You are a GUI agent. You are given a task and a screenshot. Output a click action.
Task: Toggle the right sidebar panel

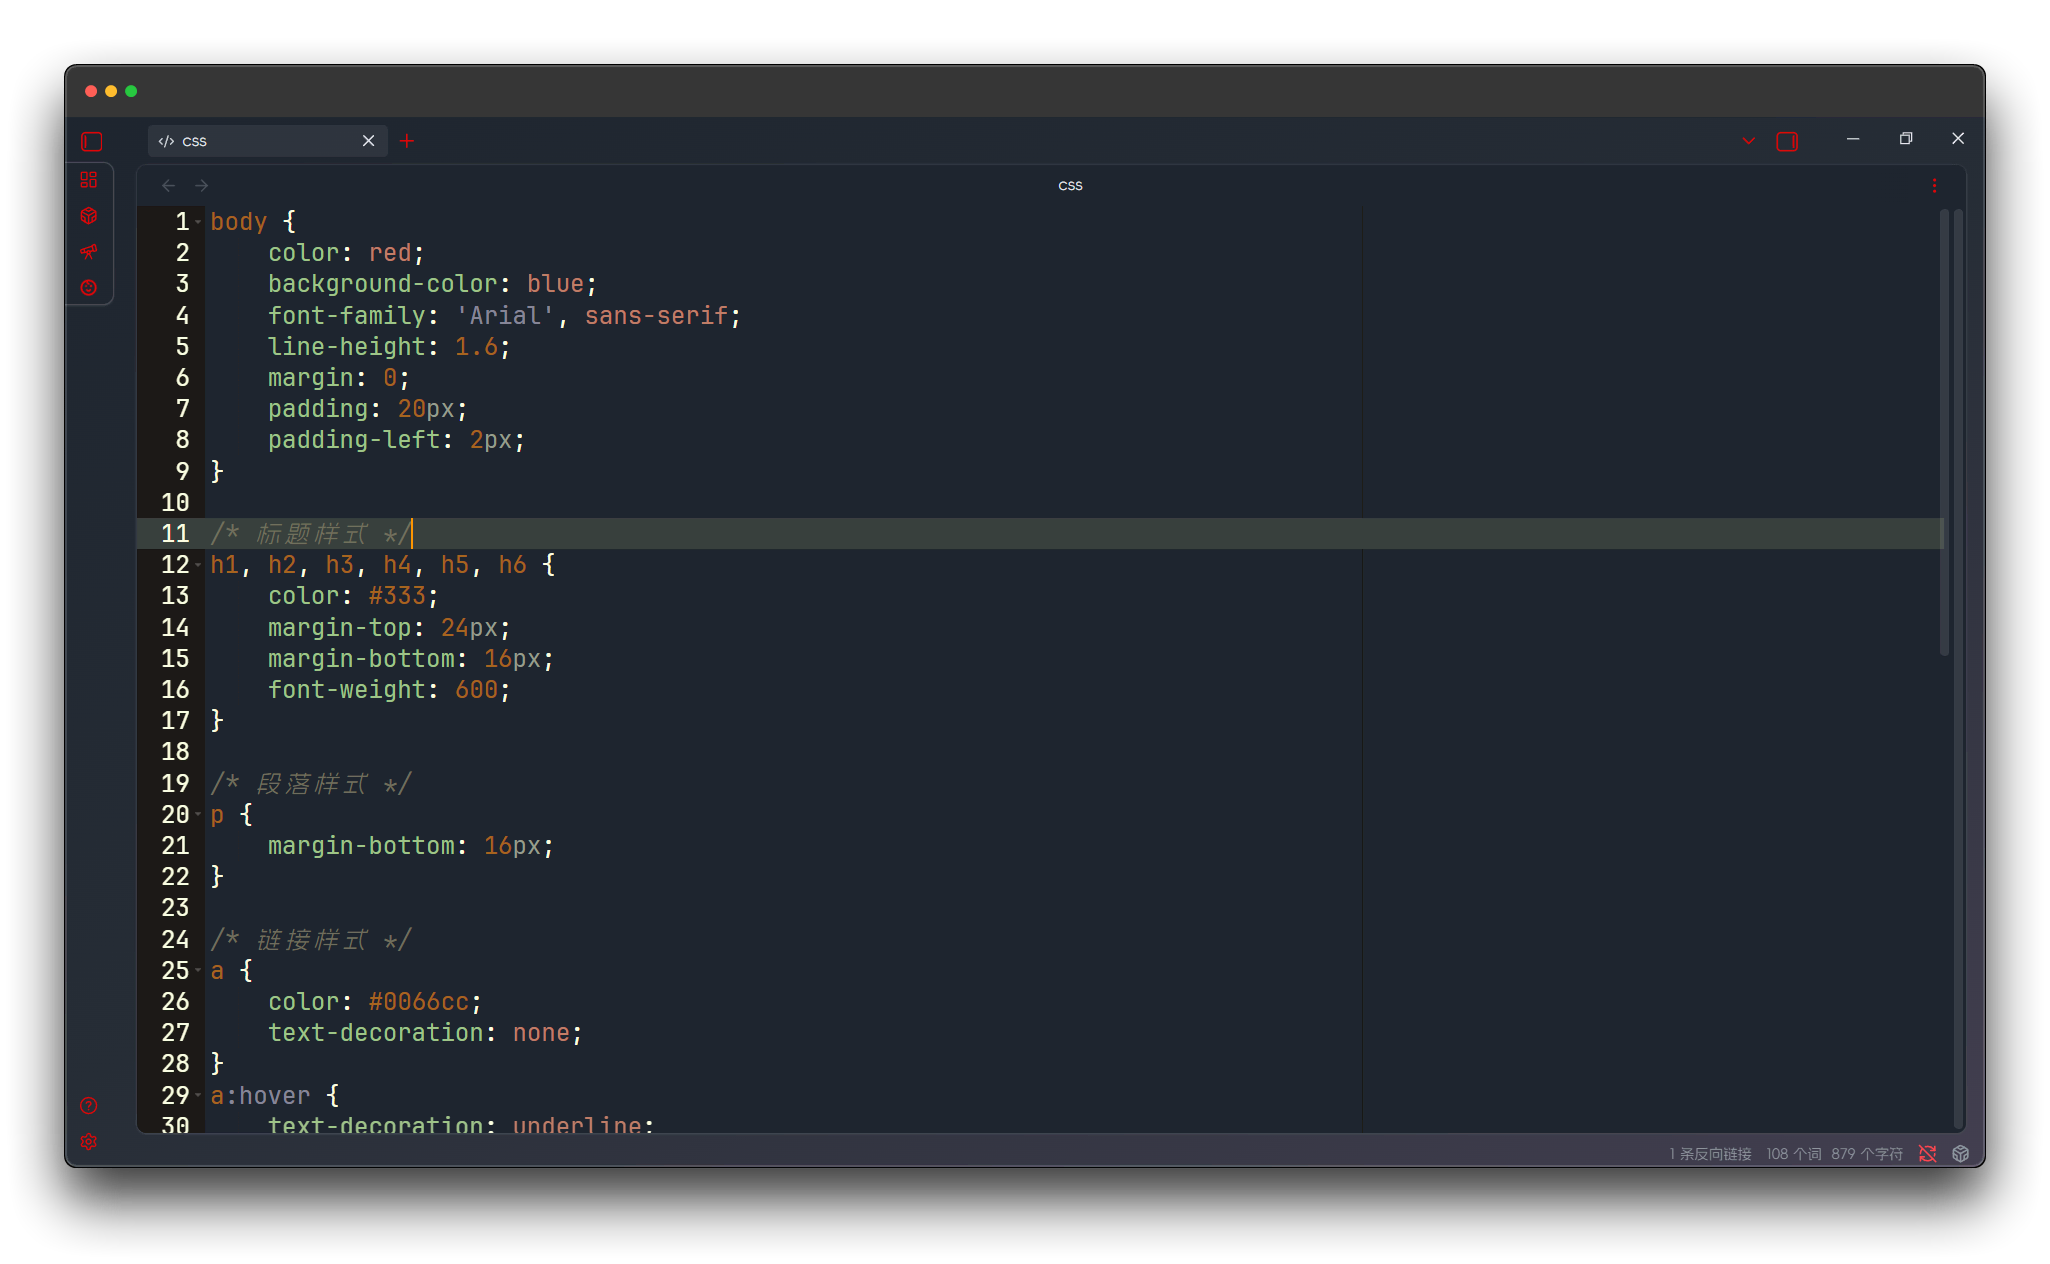(1788, 141)
